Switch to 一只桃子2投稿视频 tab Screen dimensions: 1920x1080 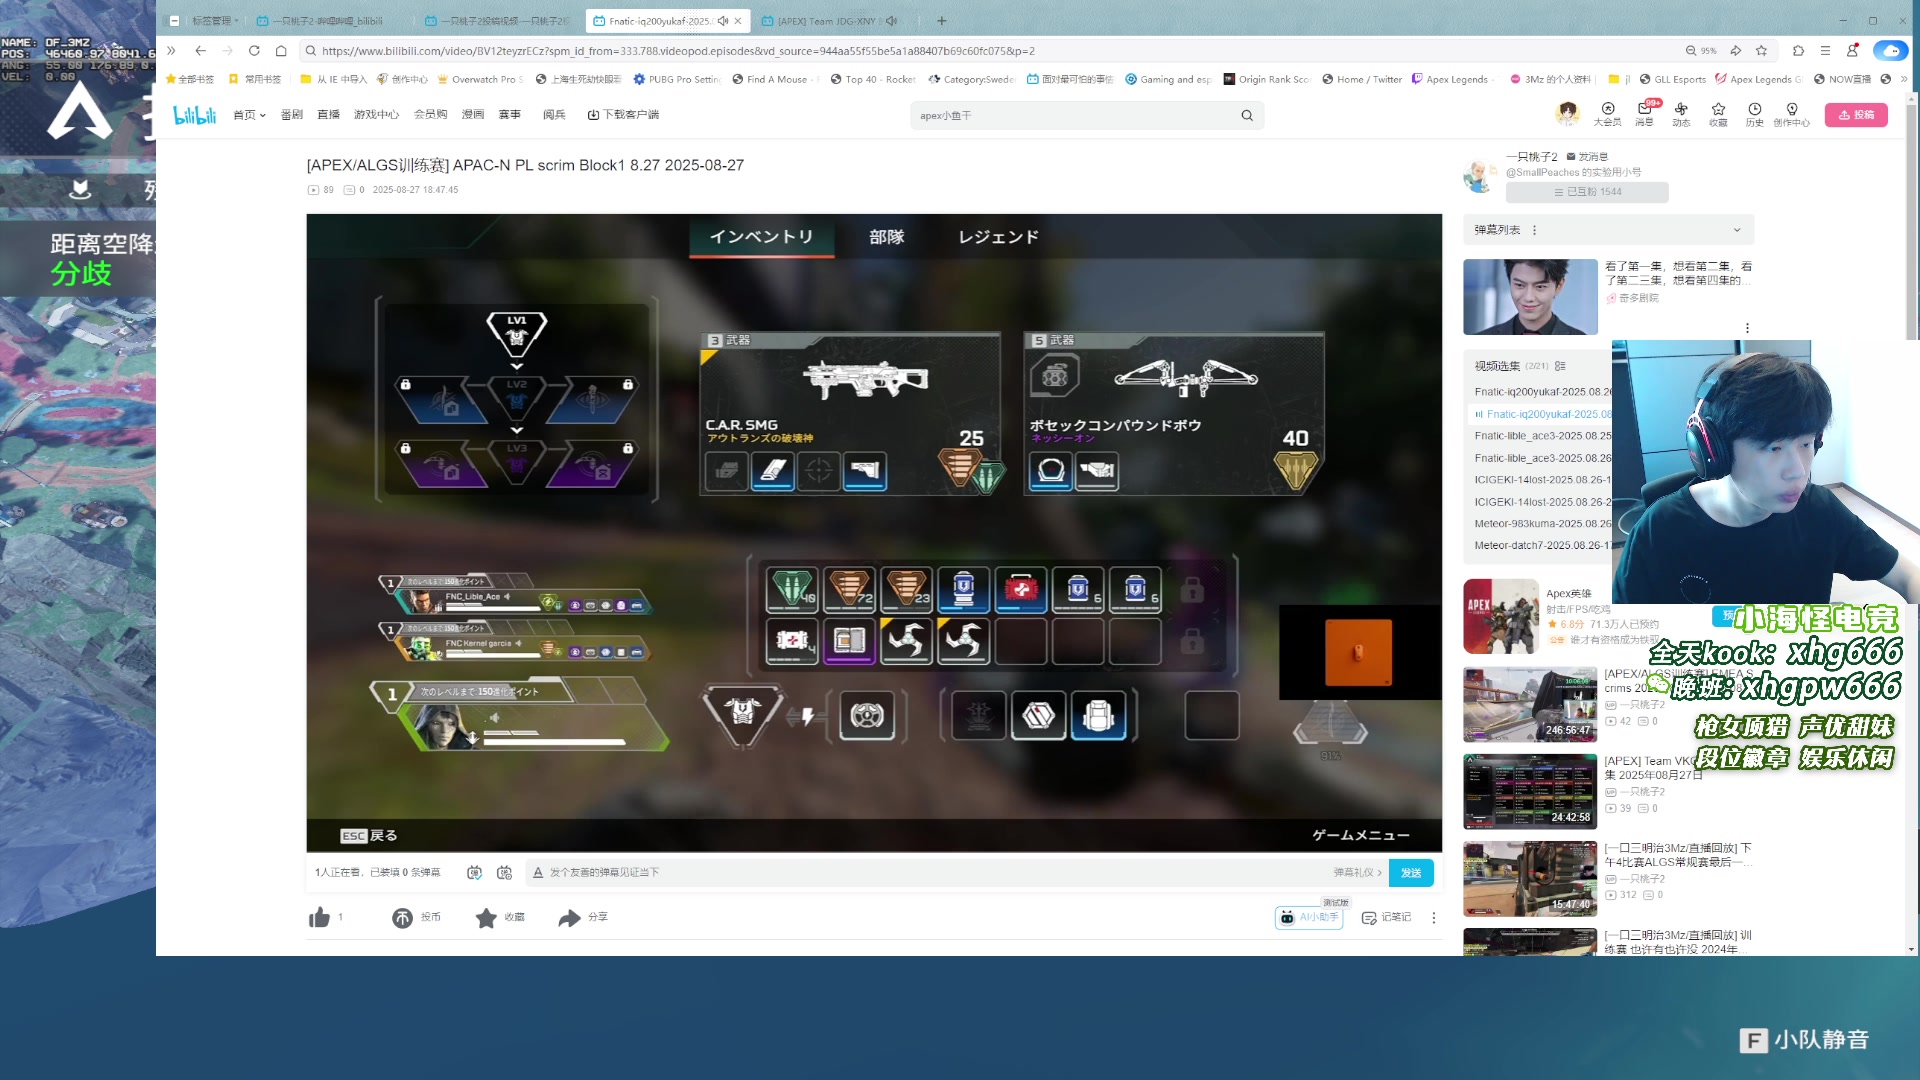coord(496,20)
